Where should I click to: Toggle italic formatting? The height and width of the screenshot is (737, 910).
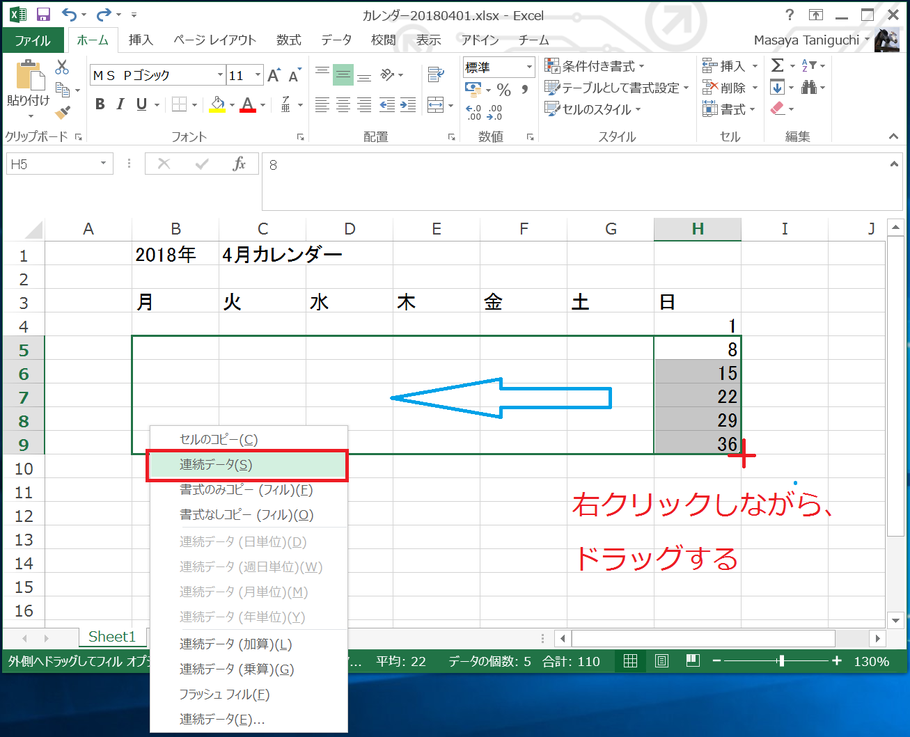point(120,104)
